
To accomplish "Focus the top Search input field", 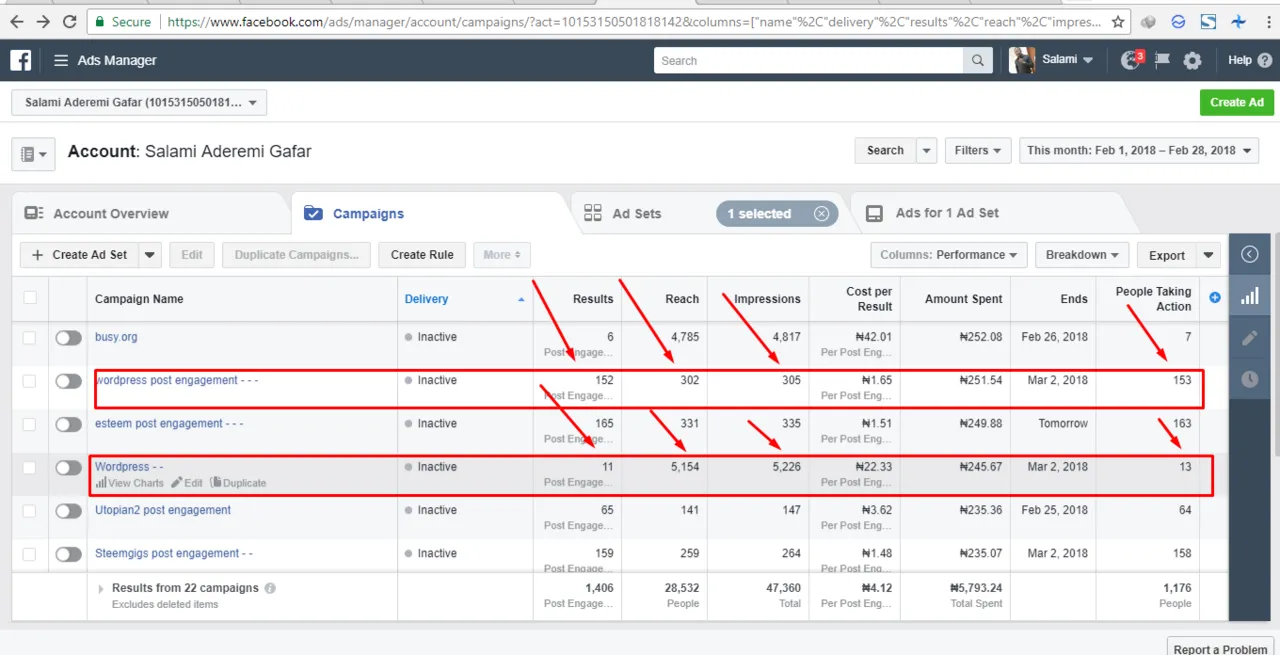I will (809, 61).
